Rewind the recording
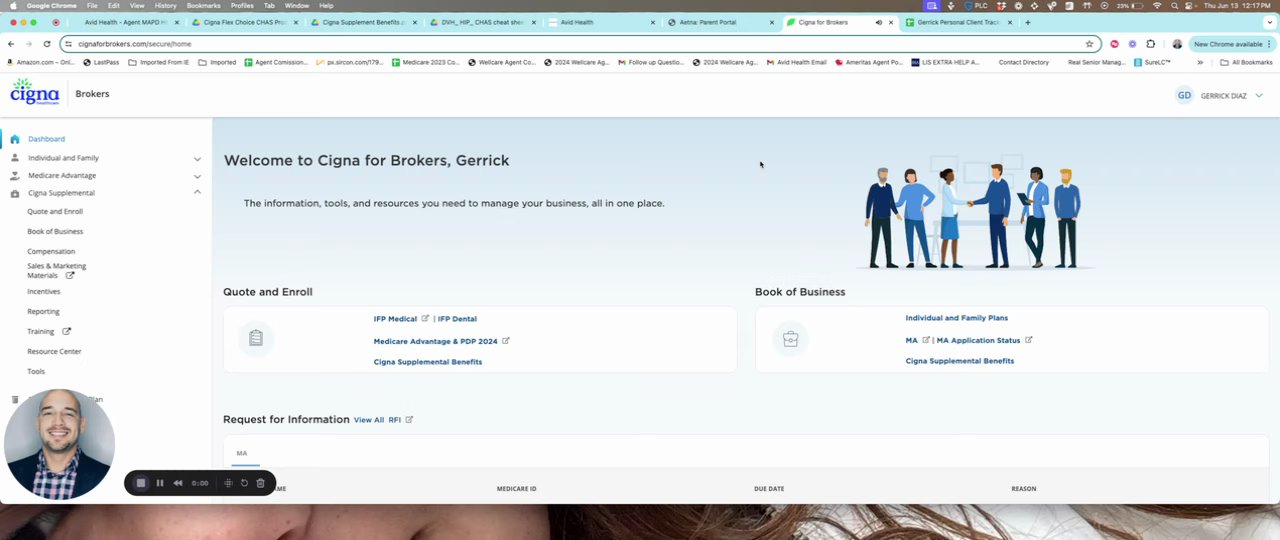The width and height of the screenshot is (1280, 540). tap(178, 483)
